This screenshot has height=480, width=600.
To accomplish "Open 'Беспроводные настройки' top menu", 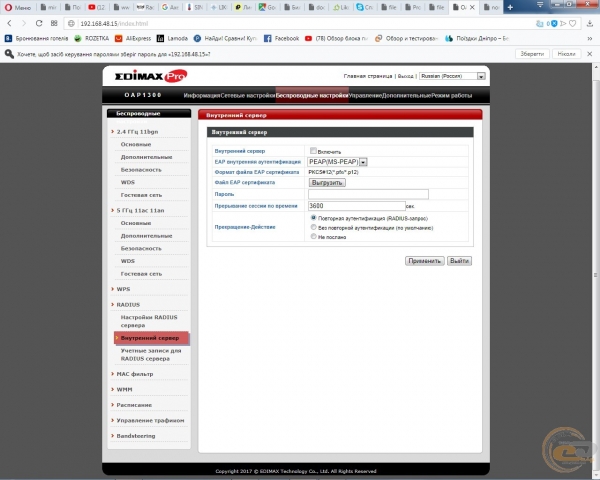I will click(x=312, y=95).
